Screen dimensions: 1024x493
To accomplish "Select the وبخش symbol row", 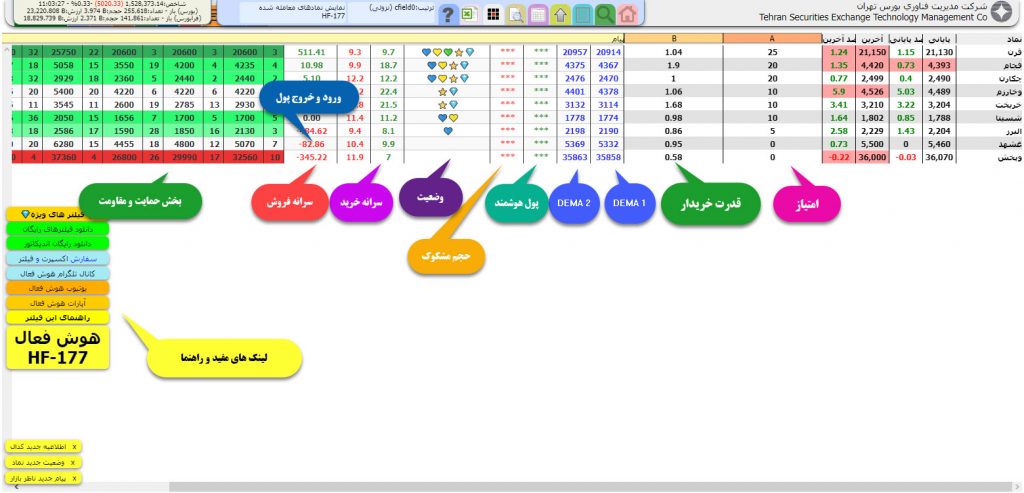I will (x=1004, y=156).
